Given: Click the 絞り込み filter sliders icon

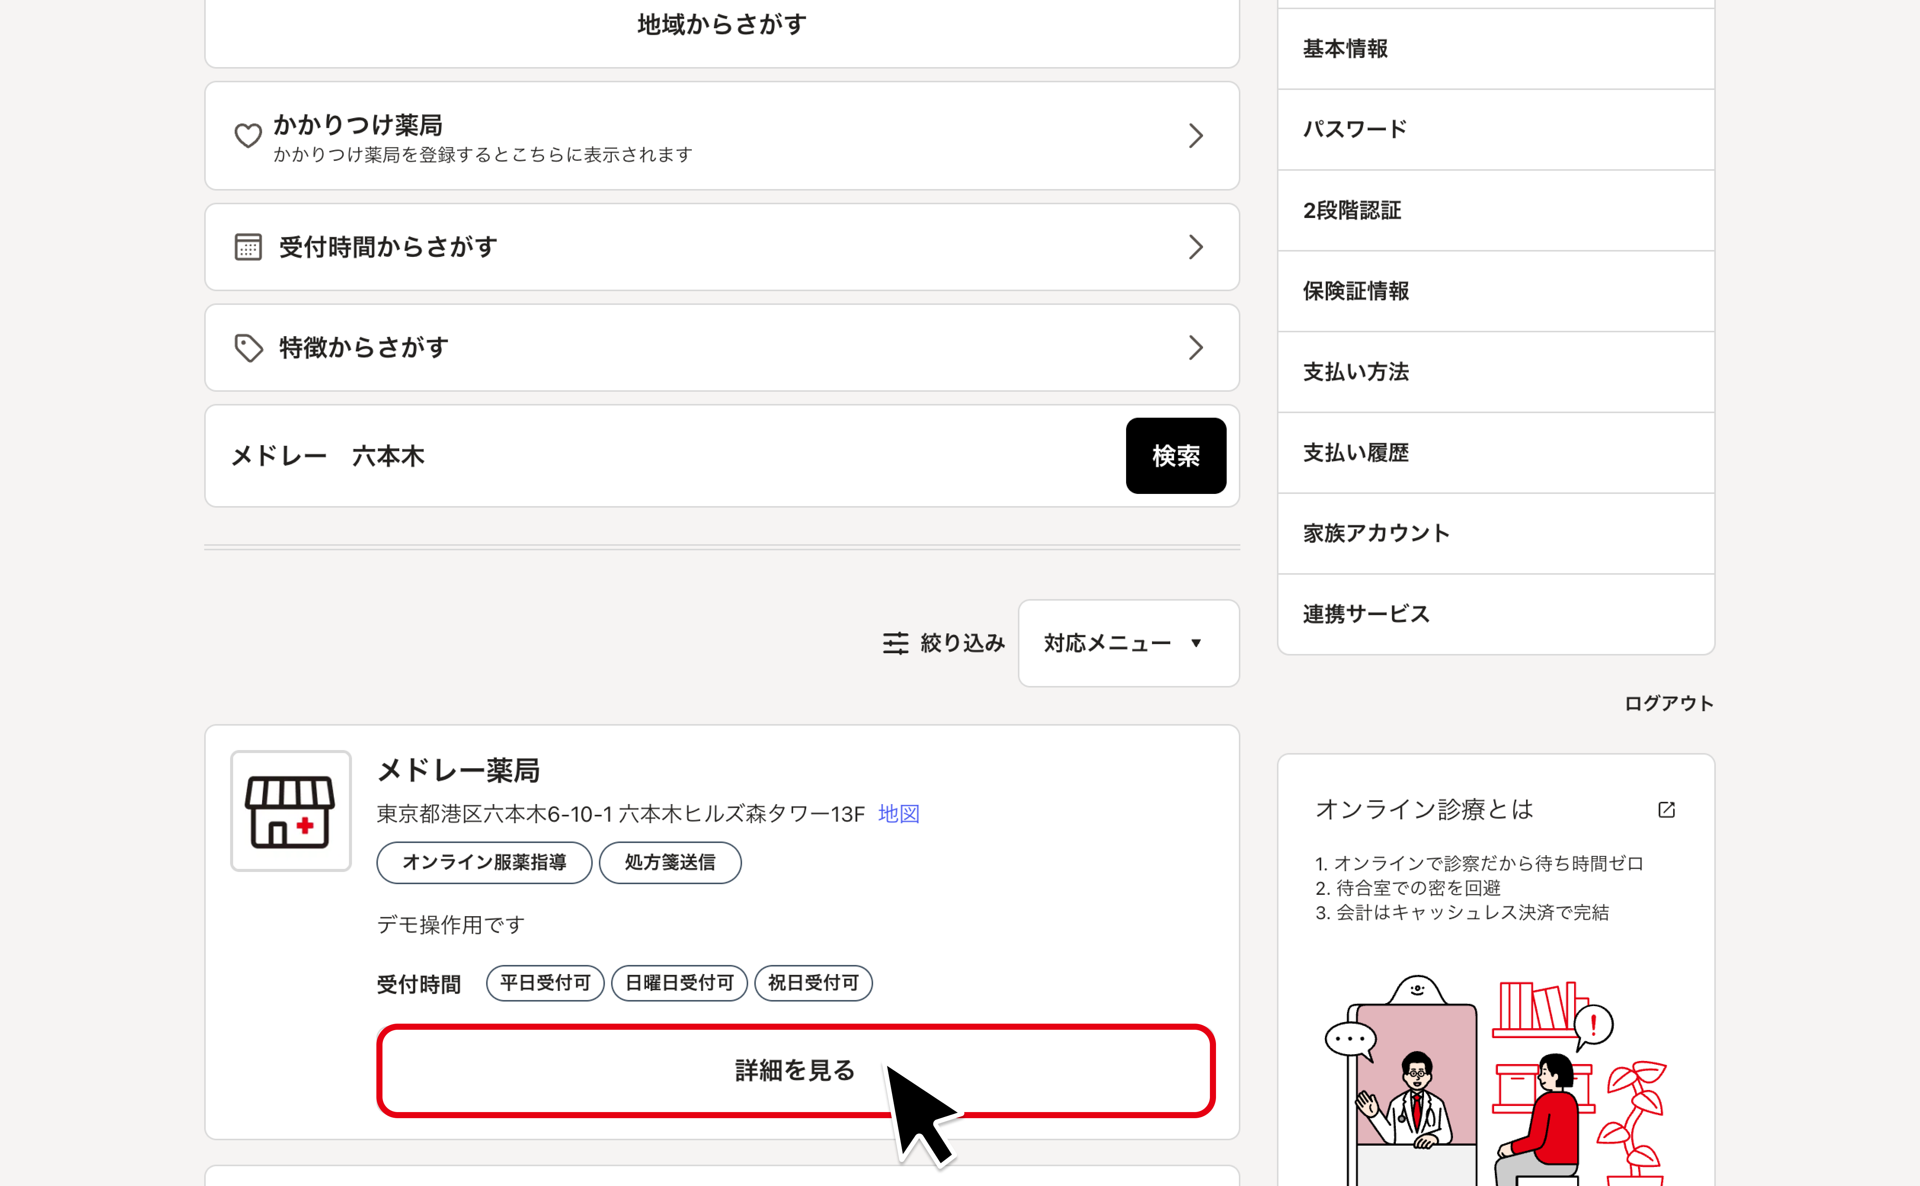Looking at the screenshot, I should [x=895, y=643].
